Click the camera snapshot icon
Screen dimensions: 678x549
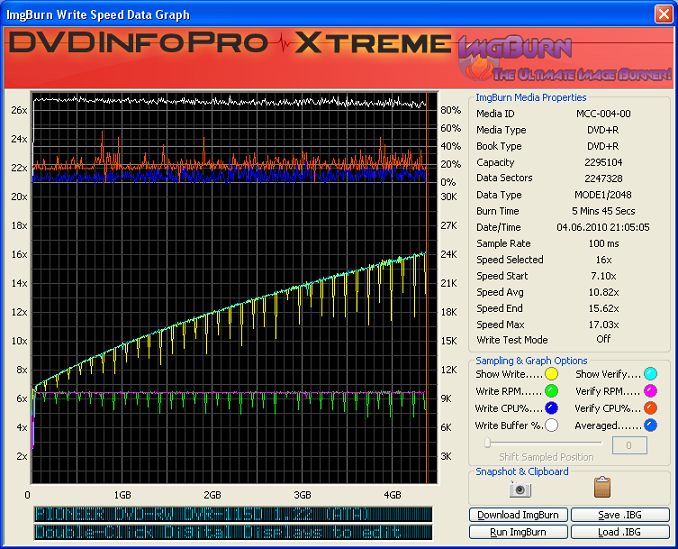pyautogui.click(x=520, y=489)
